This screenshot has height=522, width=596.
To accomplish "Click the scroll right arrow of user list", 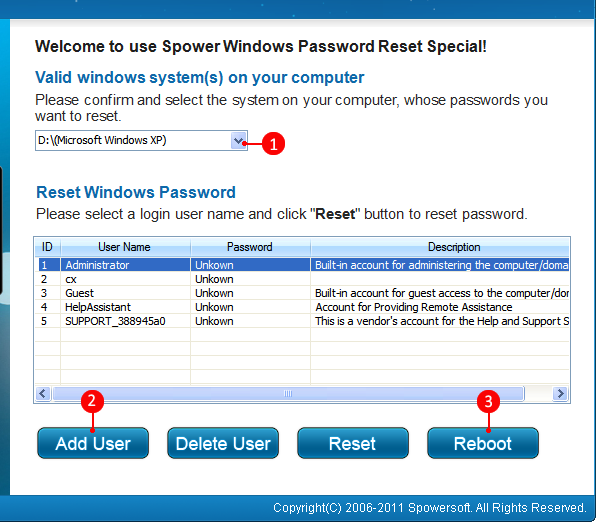I will tap(560, 393).
